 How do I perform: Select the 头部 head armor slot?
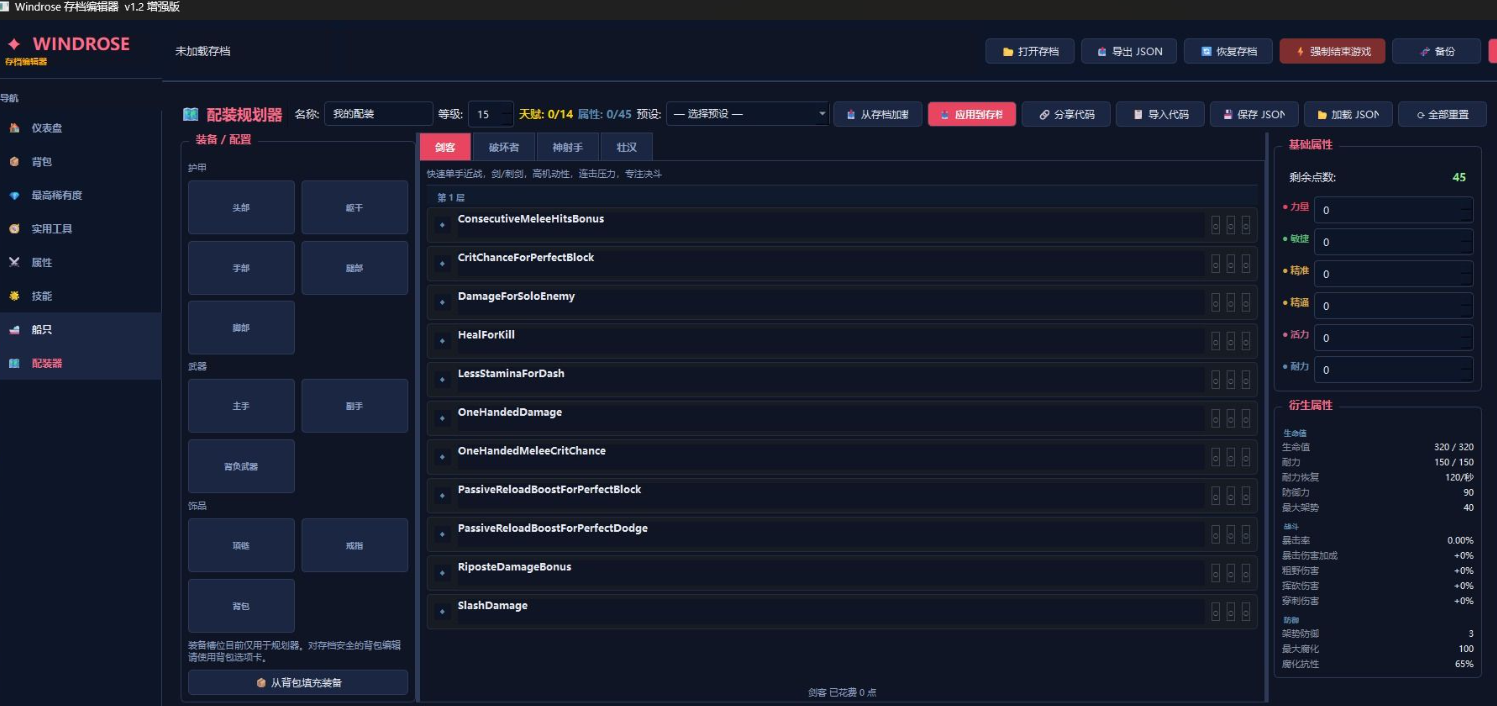click(241, 208)
